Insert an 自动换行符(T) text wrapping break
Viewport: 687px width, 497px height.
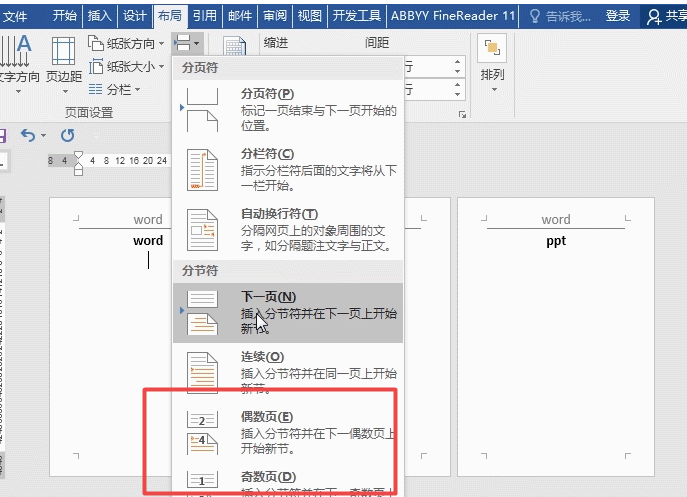pyautogui.click(x=288, y=230)
